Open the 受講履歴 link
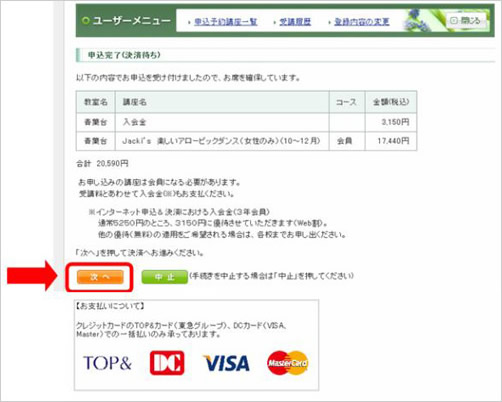The height and width of the screenshot is (402, 502). (295, 22)
